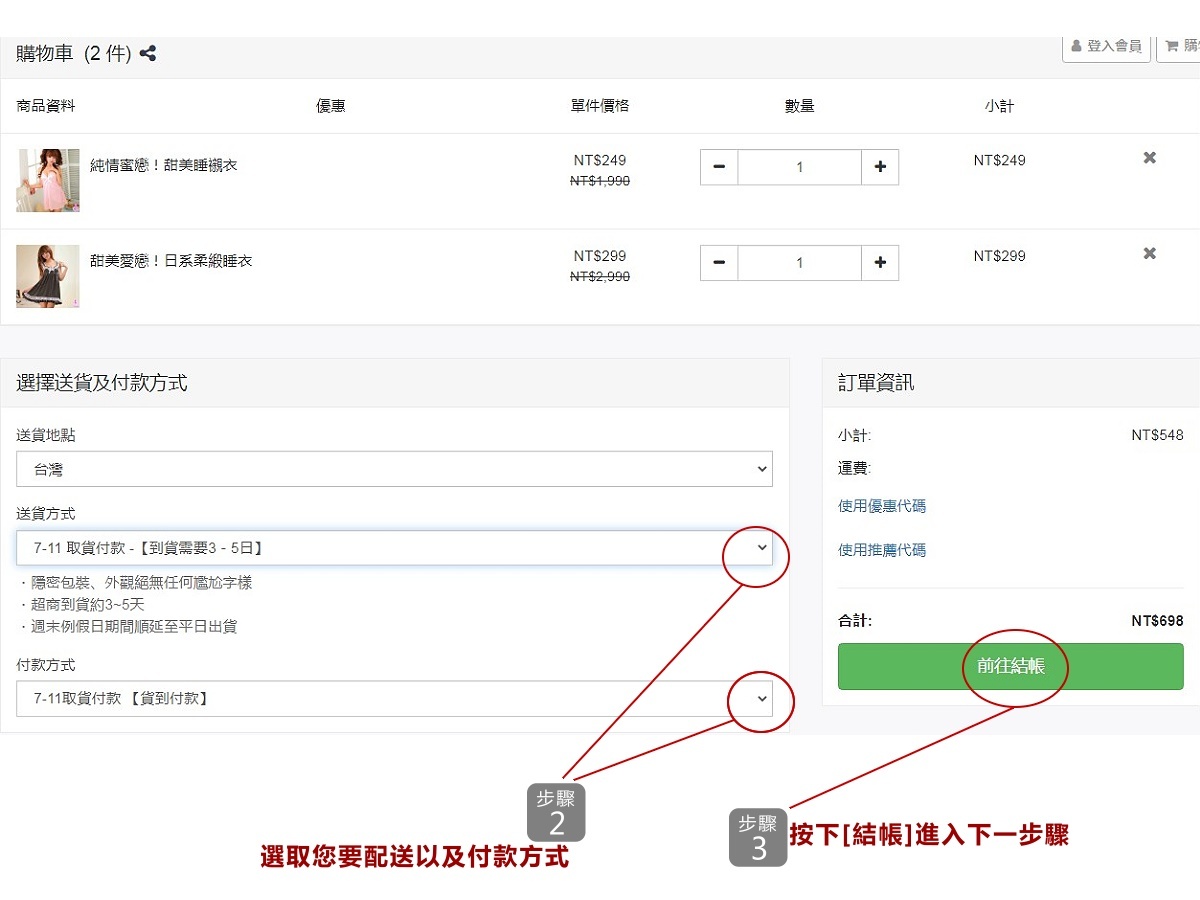1200x900 pixels.
Task: Click the 登入會員 login button
Action: (x=1106, y=46)
